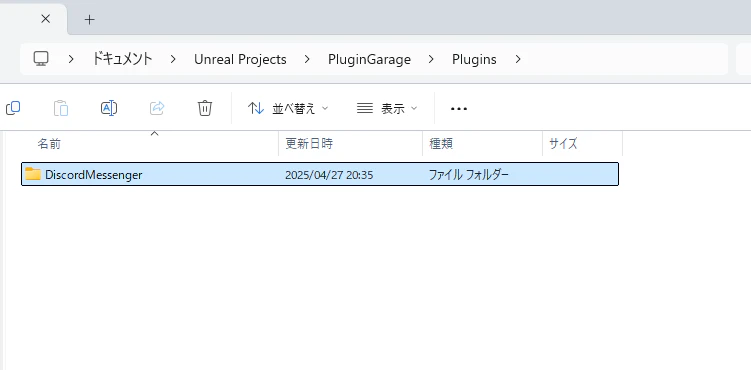Add a new File Explorer tab
The height and width of the screenshot is (370, 751).
click(x=90, y=19)
